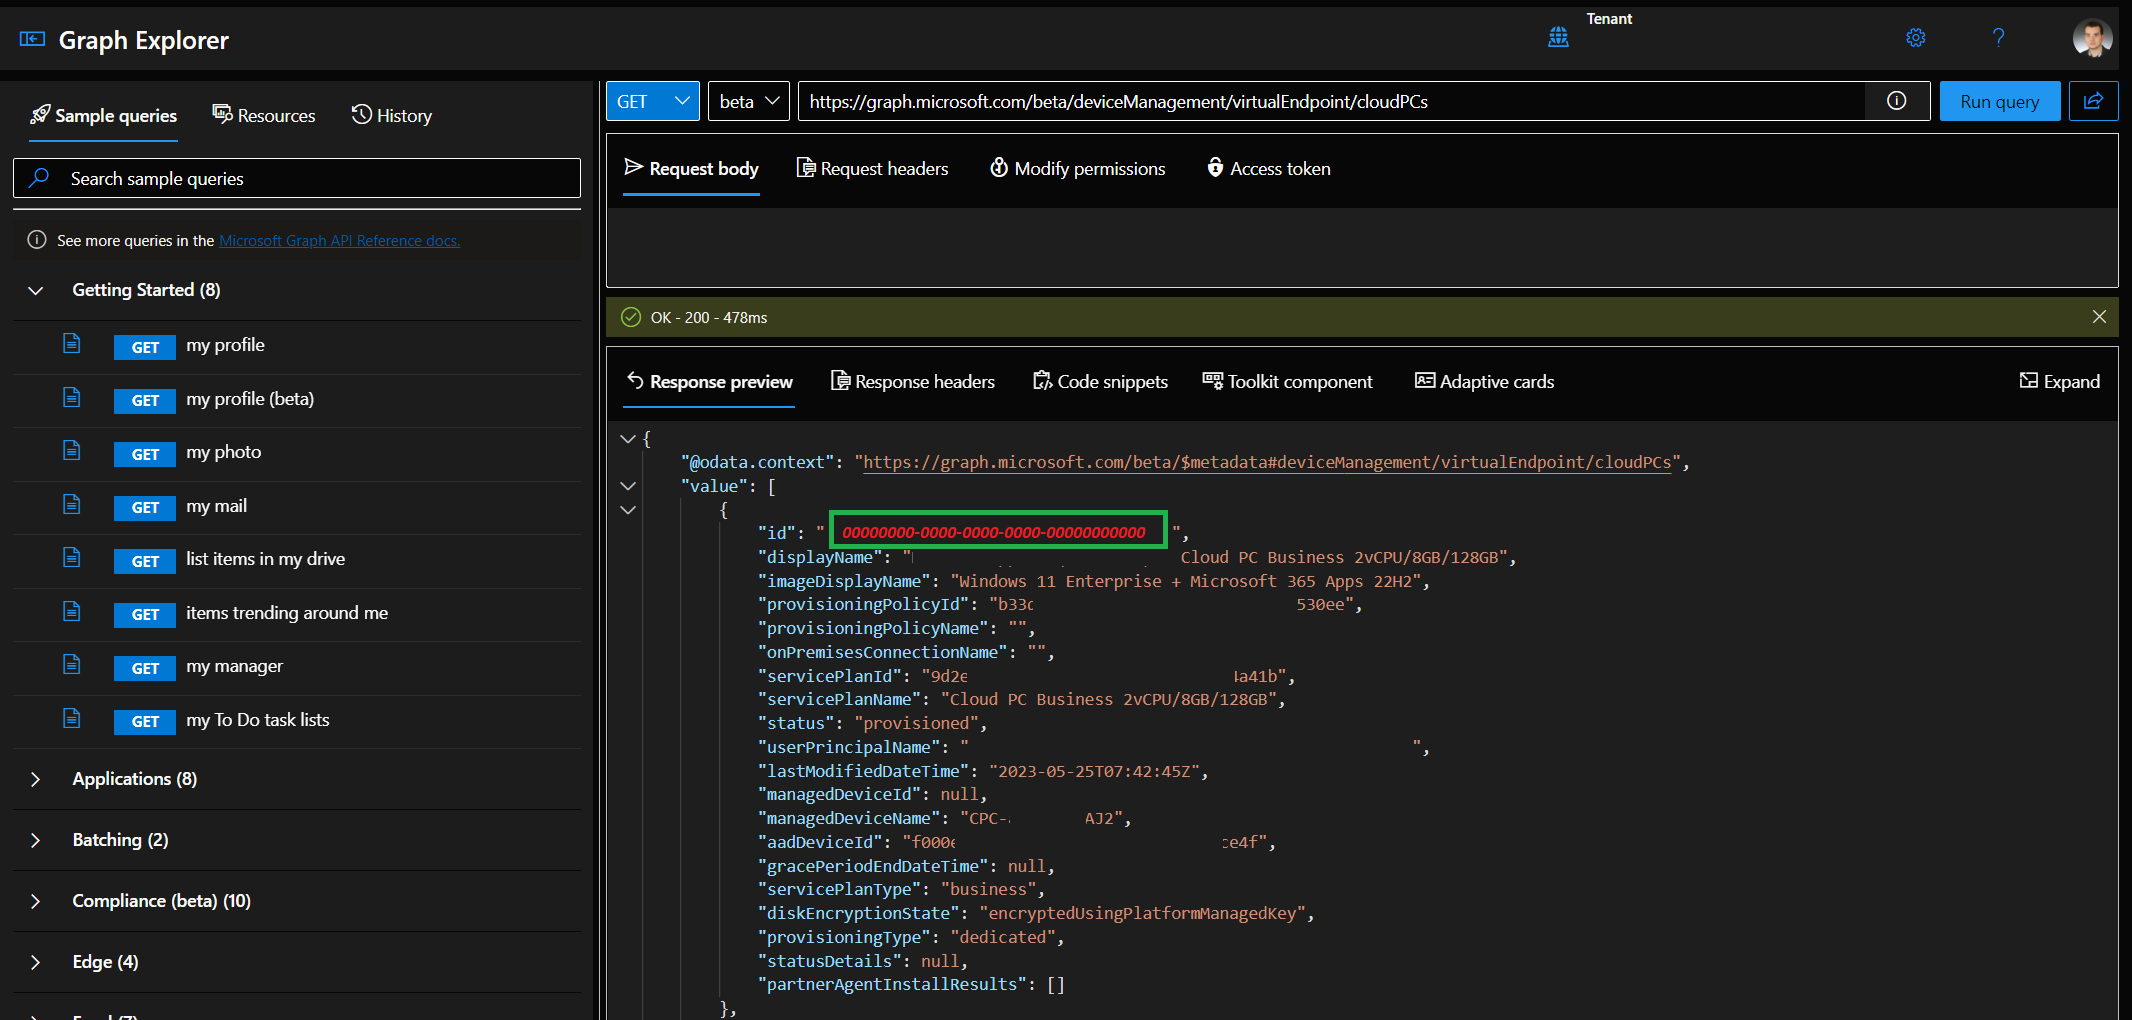This screenshot has width=2132, height=1020.
Task: Click the document icon beside my photo
Action: [72, 451]
